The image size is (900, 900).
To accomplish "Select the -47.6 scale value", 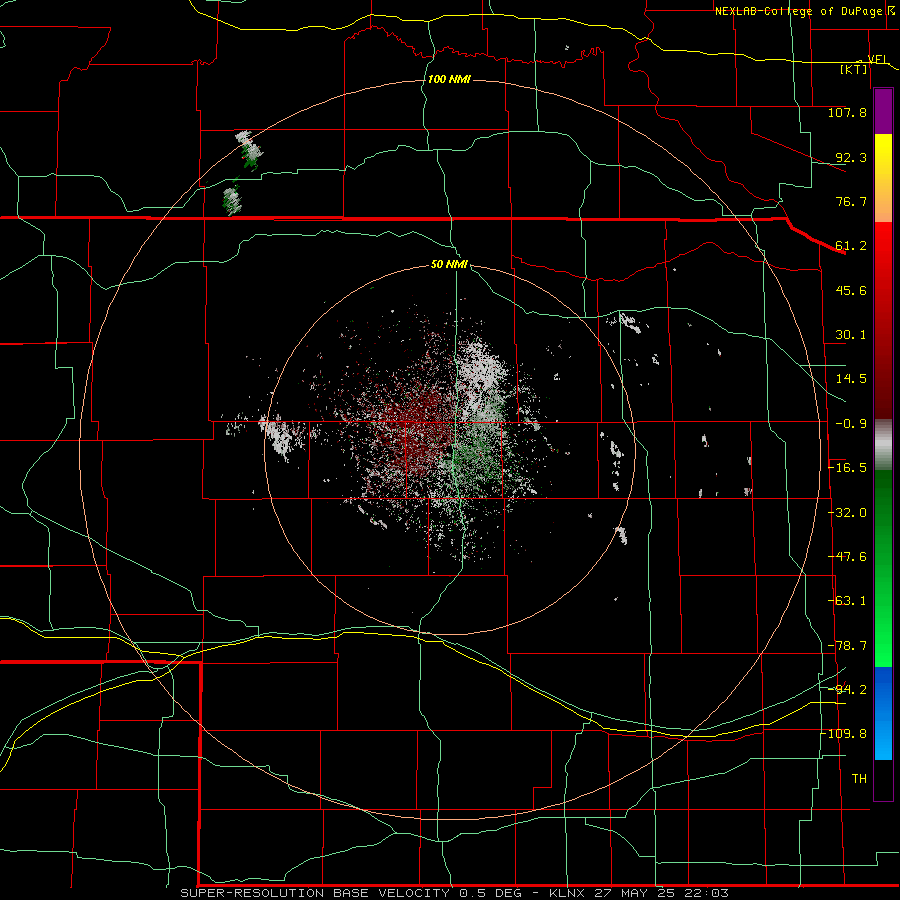I will point(847,557).
